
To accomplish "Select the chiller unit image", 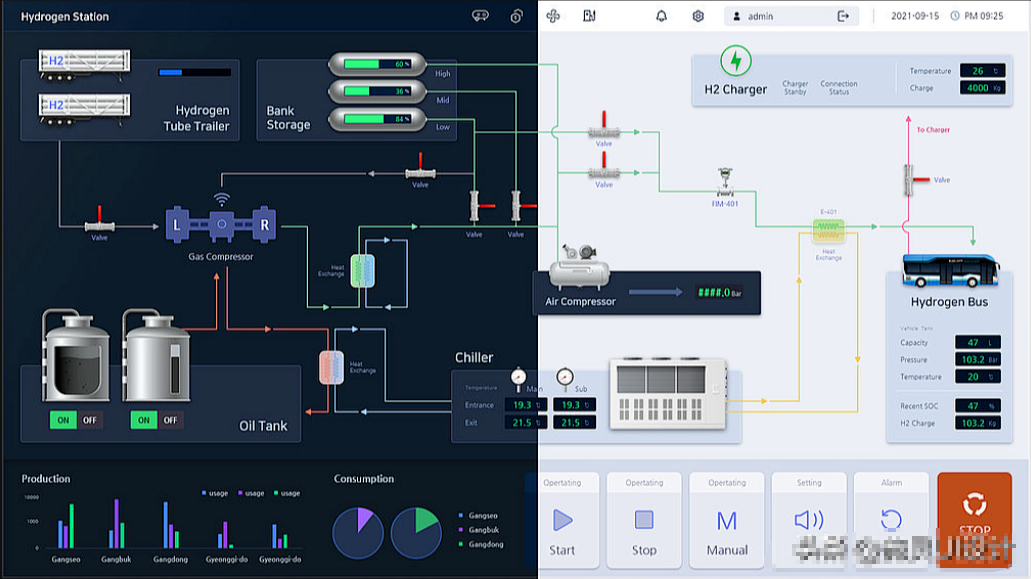I will coord(668,394).
